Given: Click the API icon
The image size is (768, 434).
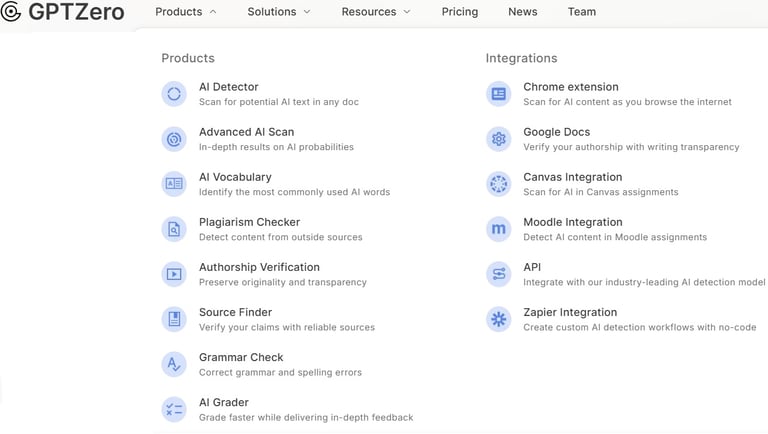Looking at the screenshot, I should click(x=499, y=274).
